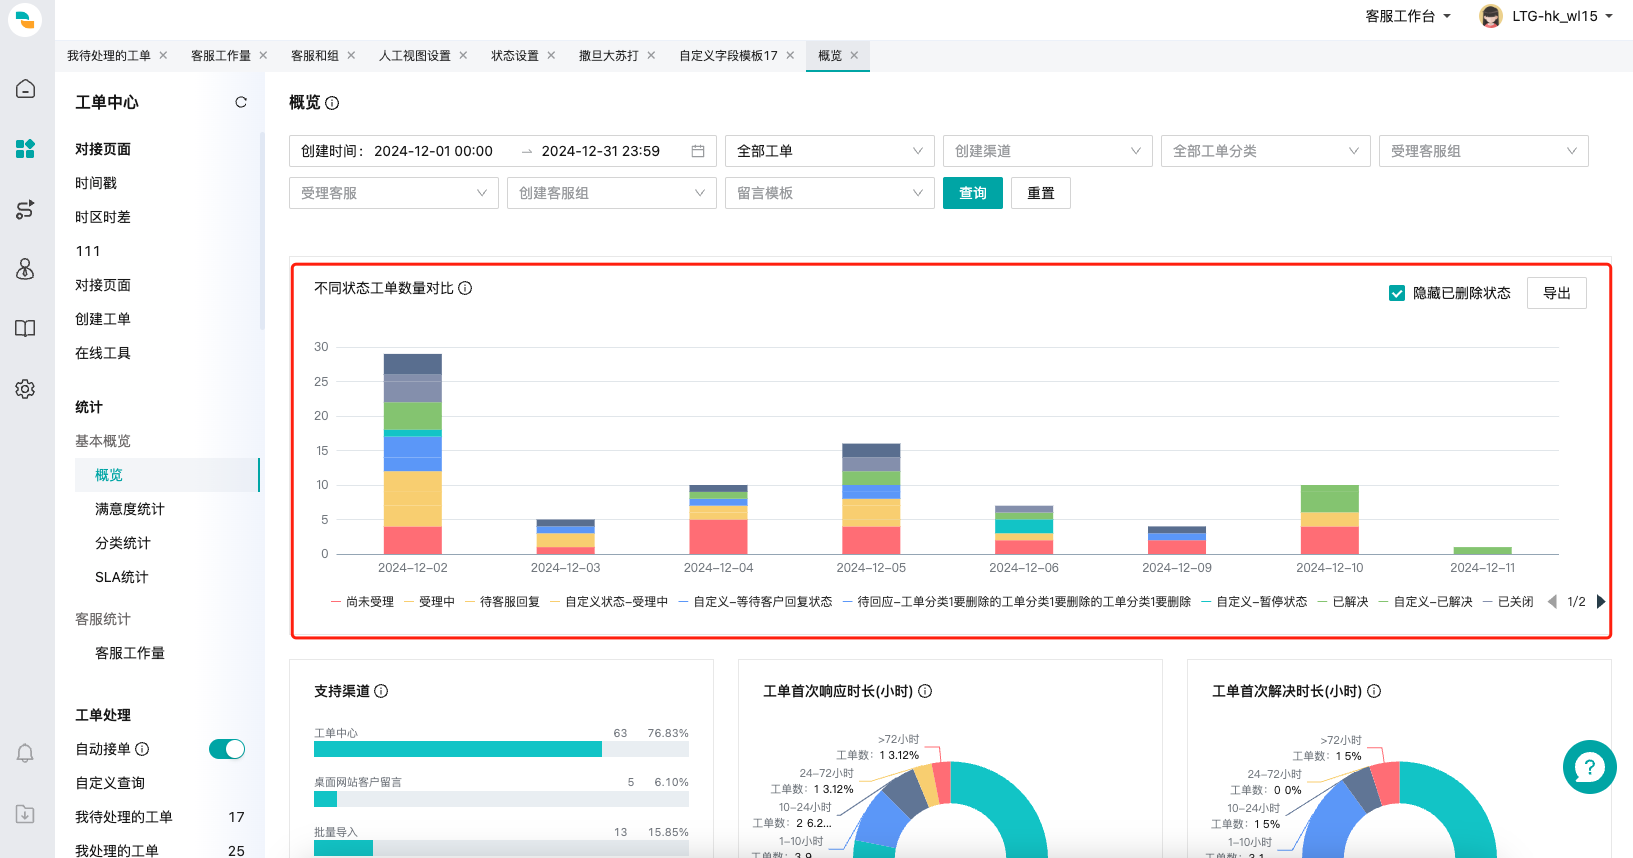Screen dimensions: 1633x858
Task: Open the agent user icon in sidebar
Action: tap(25, 269)
